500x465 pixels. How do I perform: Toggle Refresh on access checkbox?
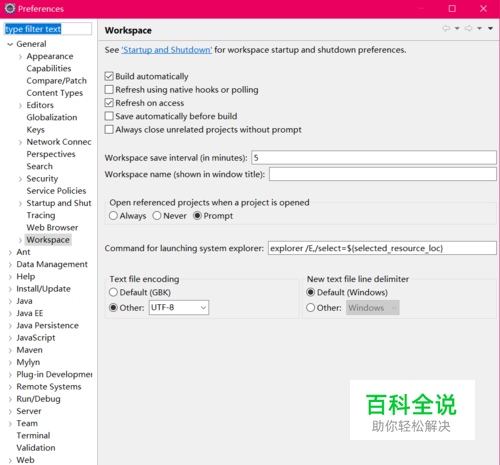tap(109, 103)
